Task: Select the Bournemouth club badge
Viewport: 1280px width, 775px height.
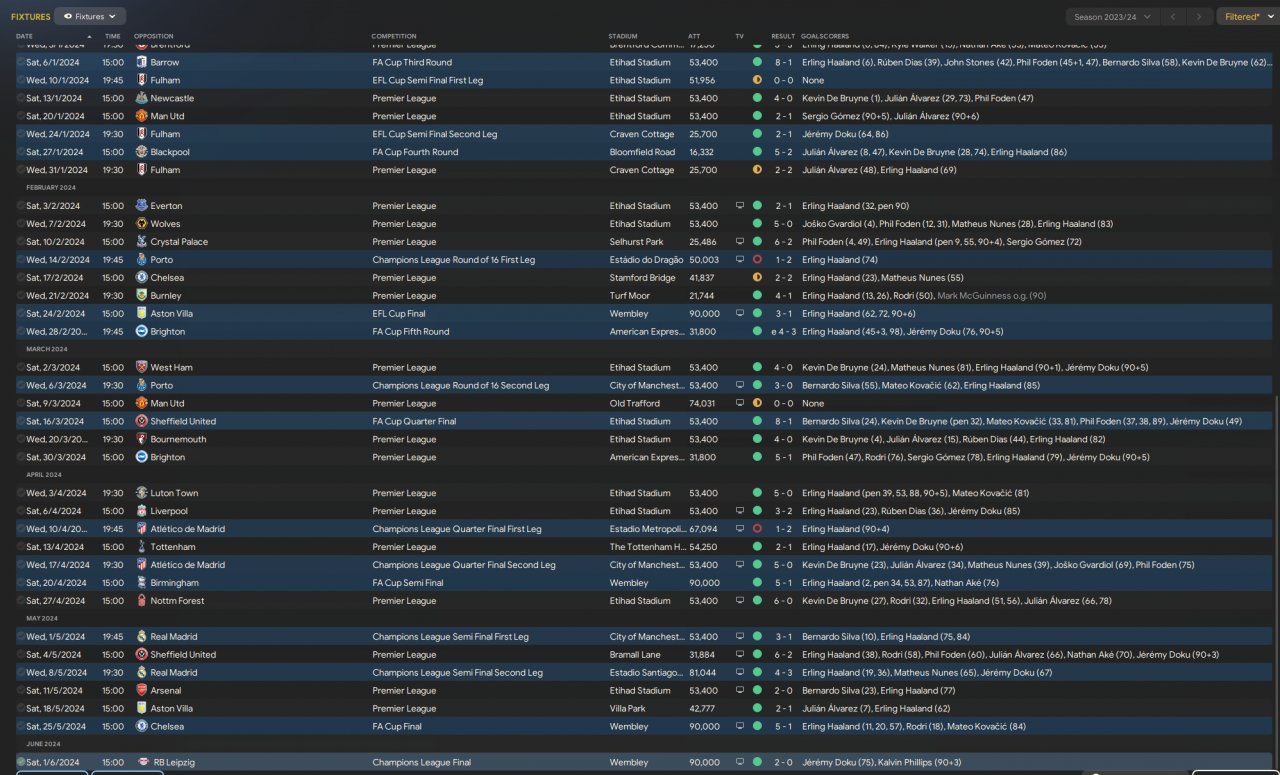Action: point(141,439)
